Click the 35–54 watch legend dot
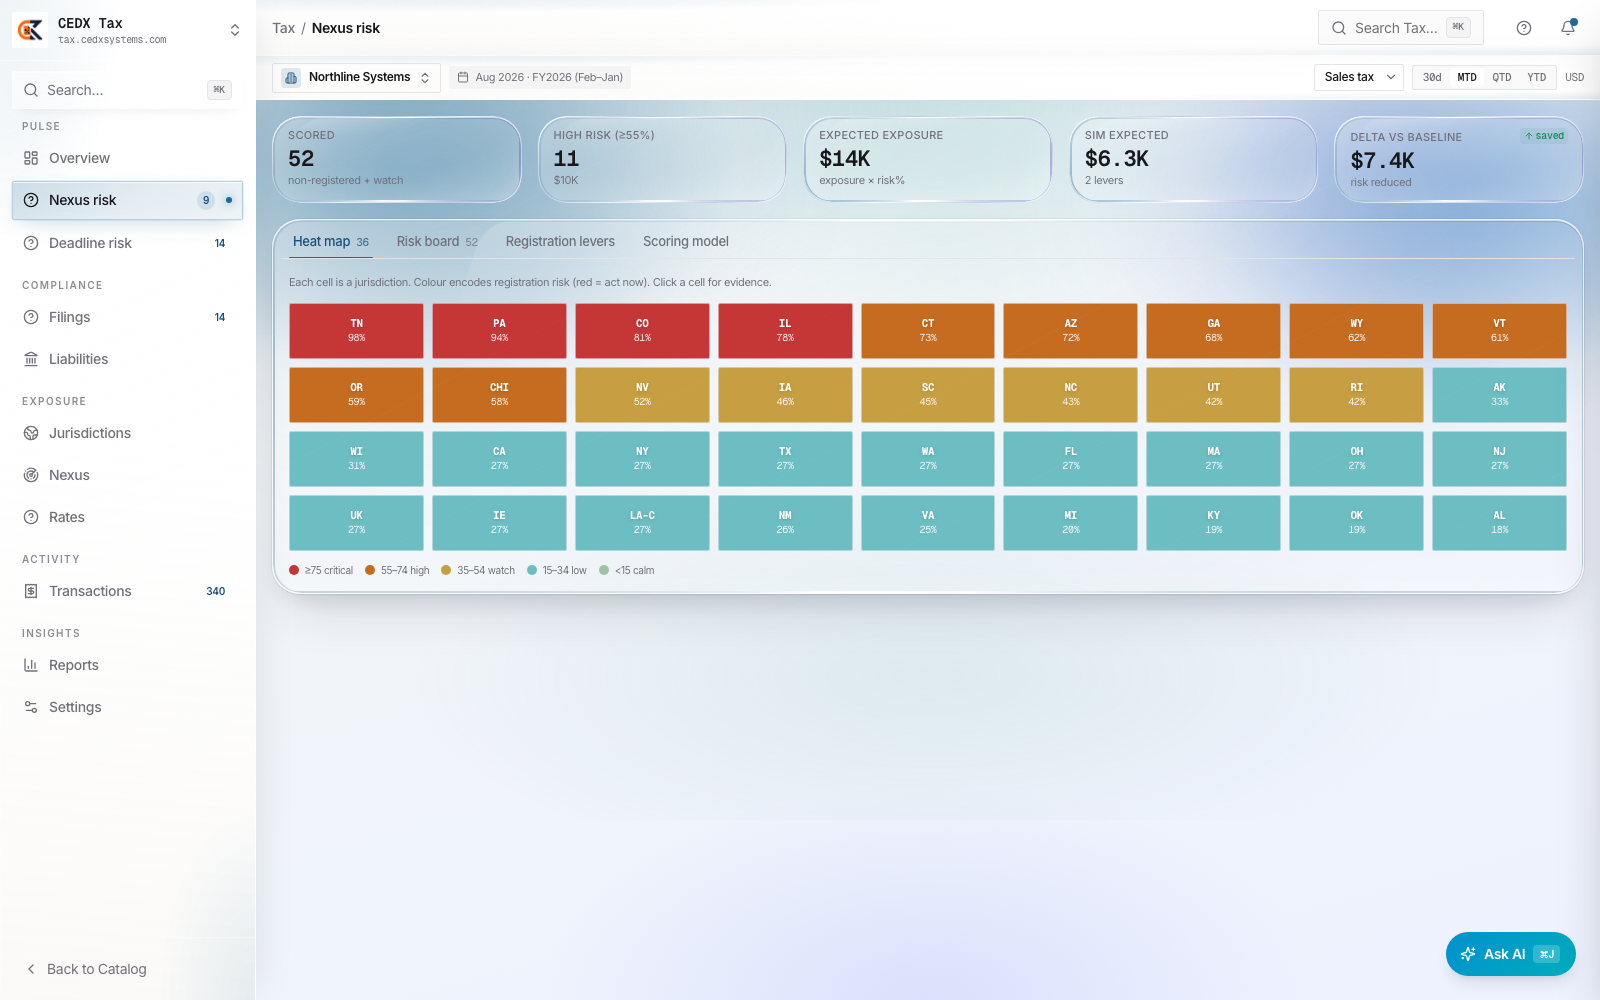The image size is (1600, 1000). tap(446, 570)
